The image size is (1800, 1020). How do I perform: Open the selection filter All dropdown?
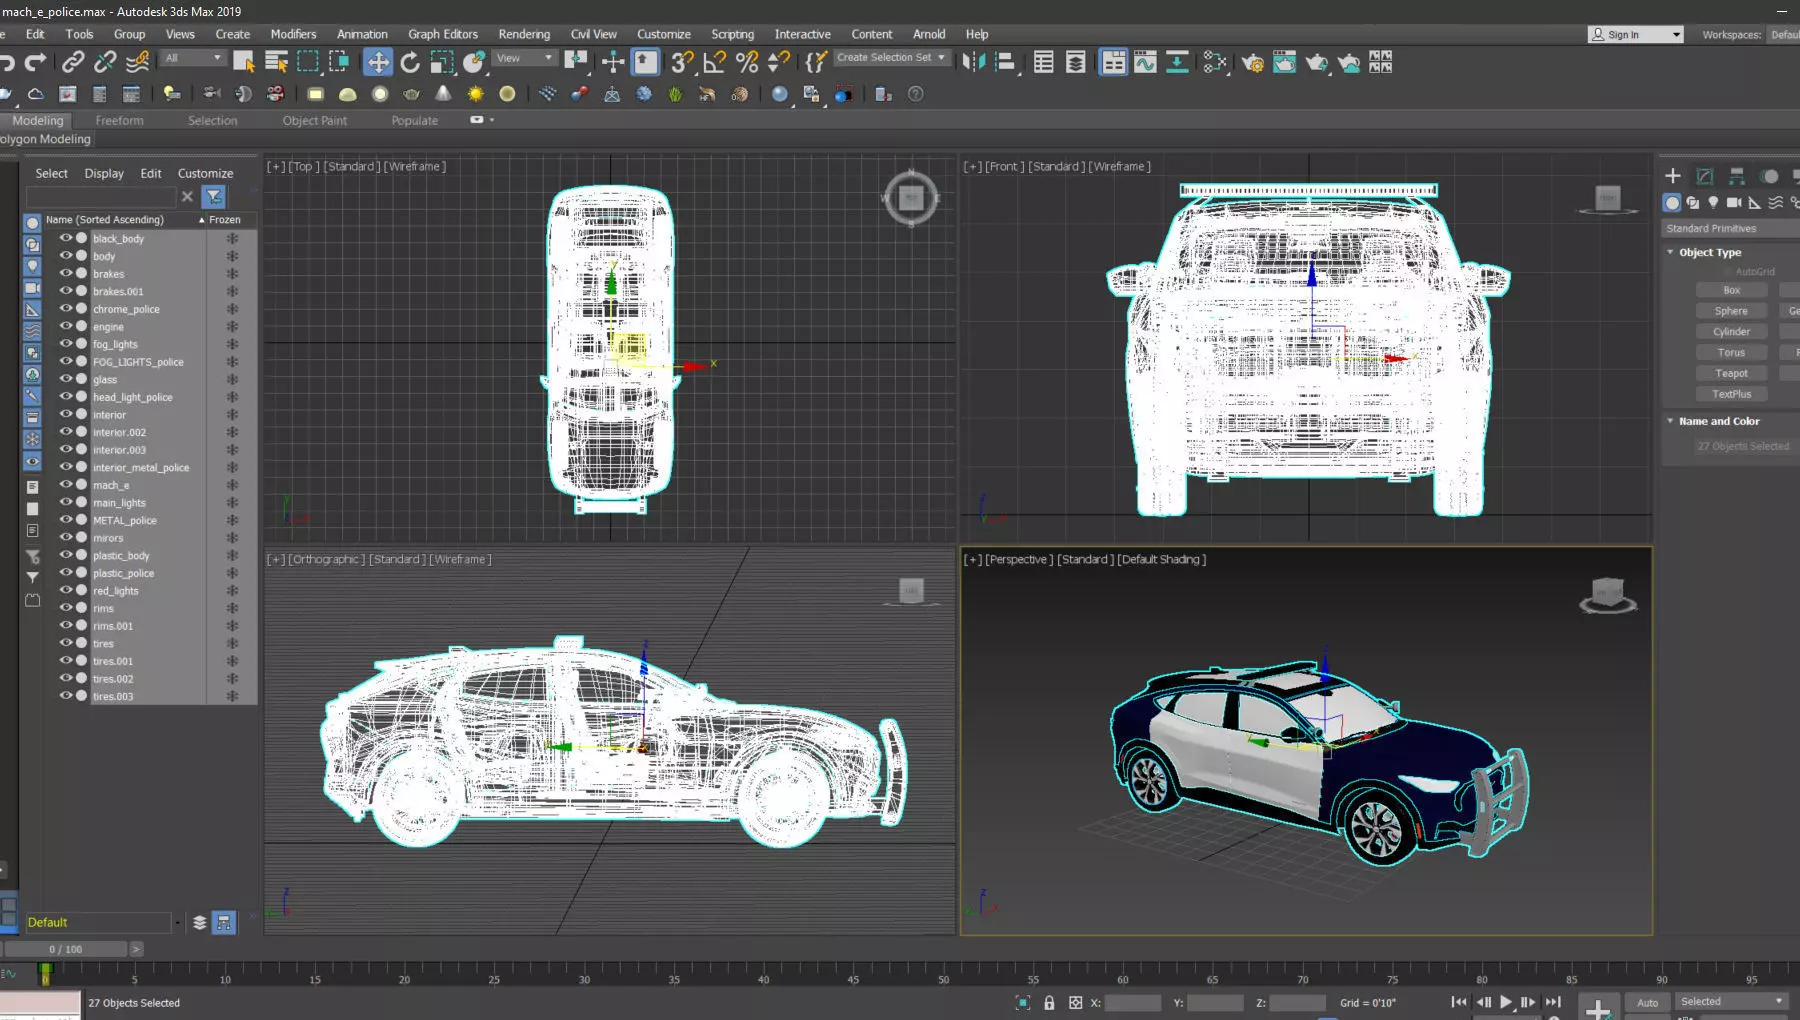tap(194, 58)
